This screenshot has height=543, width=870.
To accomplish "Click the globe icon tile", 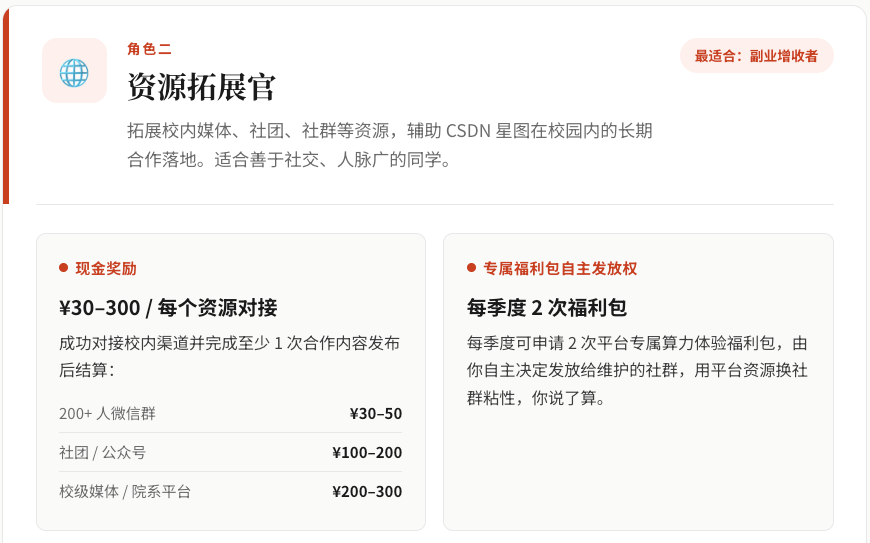I will tap(74, 70).
